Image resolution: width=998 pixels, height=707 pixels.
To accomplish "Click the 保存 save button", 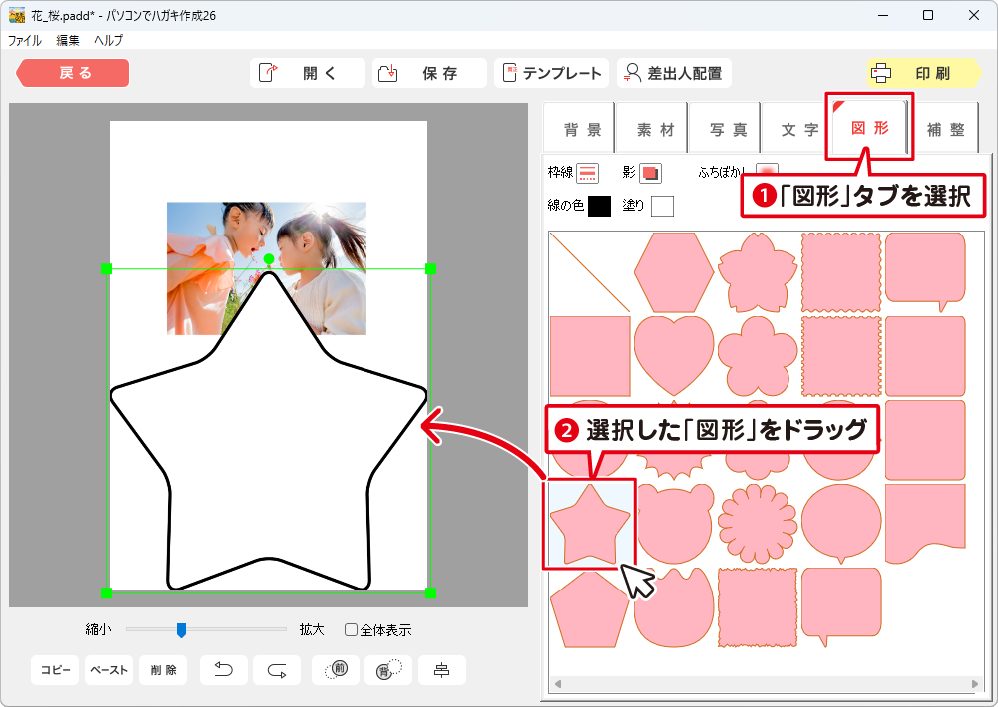I will click(429, 73).
